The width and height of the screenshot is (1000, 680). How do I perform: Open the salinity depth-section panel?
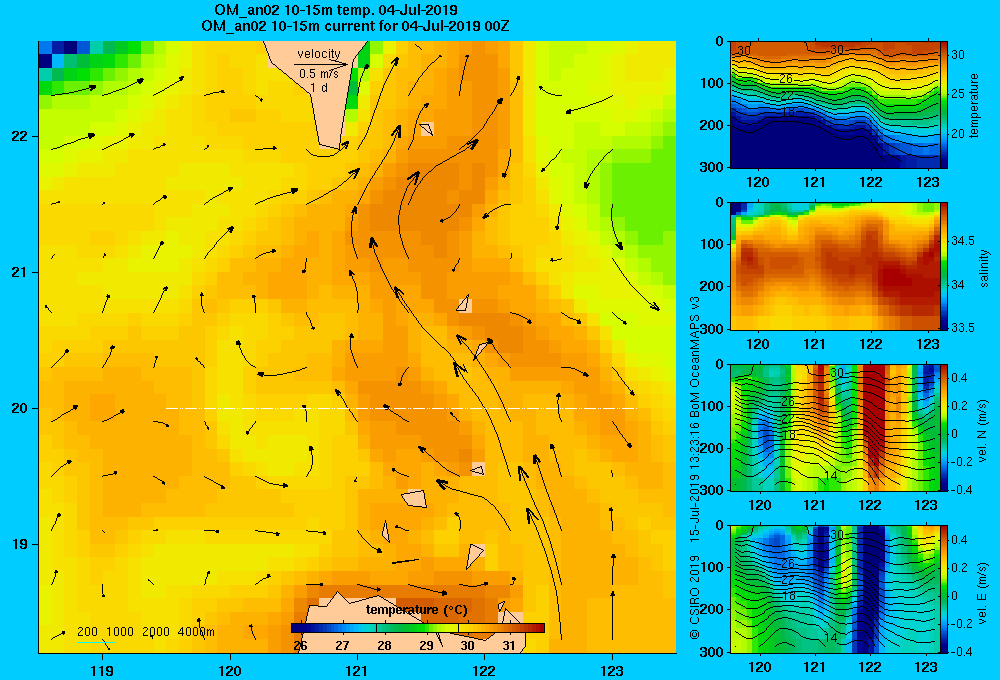[835, 266]
